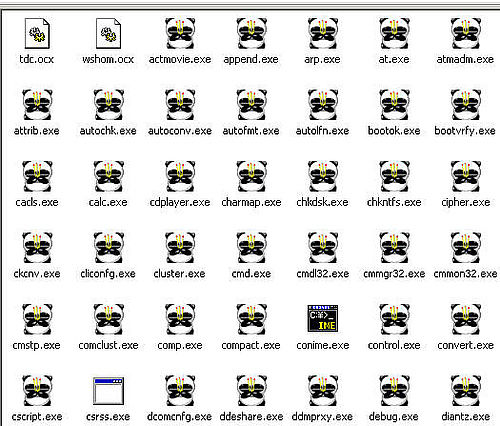This screenshot has height=426, width=500.
Task: Select the charmap.exe panda icon
Action: pos(251,176)
